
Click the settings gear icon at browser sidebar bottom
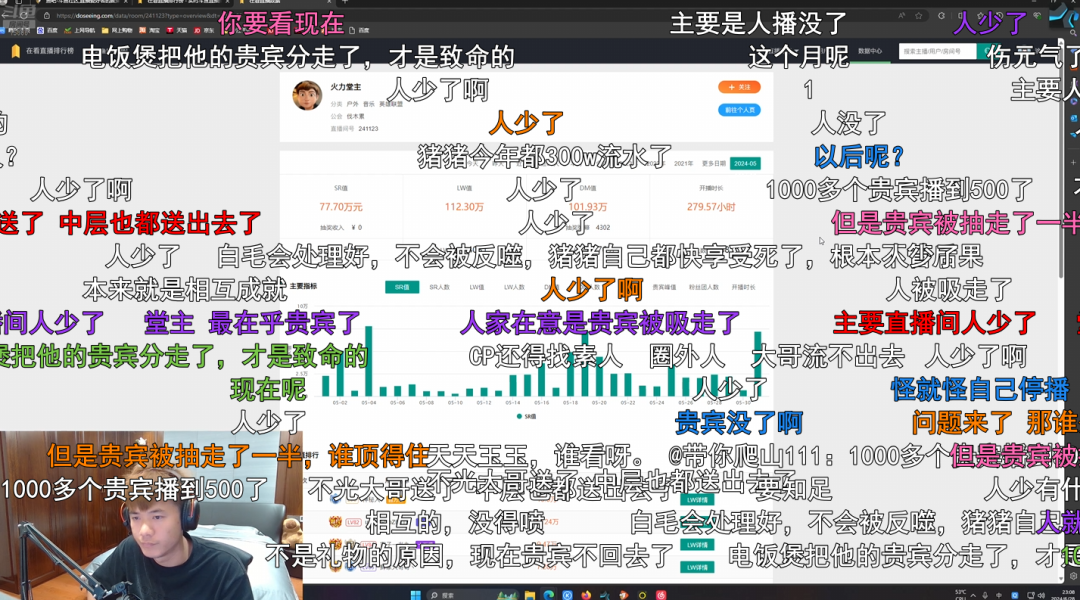click(x=1073, y=577)
